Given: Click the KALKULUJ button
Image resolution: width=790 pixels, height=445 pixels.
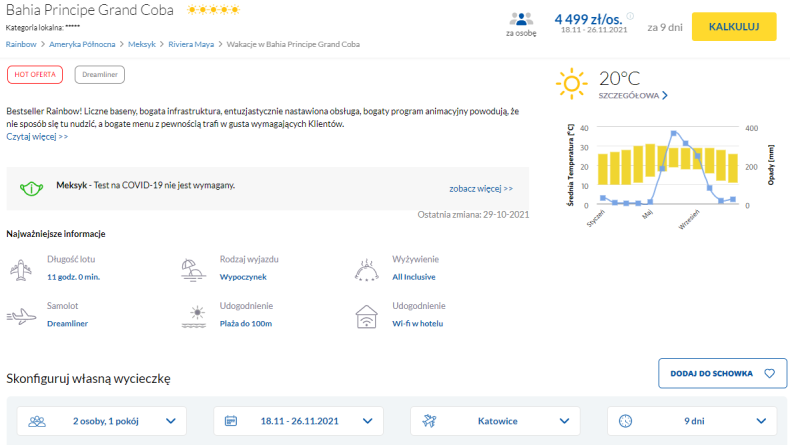Looking at the screenshot, I should click(734, 27).
